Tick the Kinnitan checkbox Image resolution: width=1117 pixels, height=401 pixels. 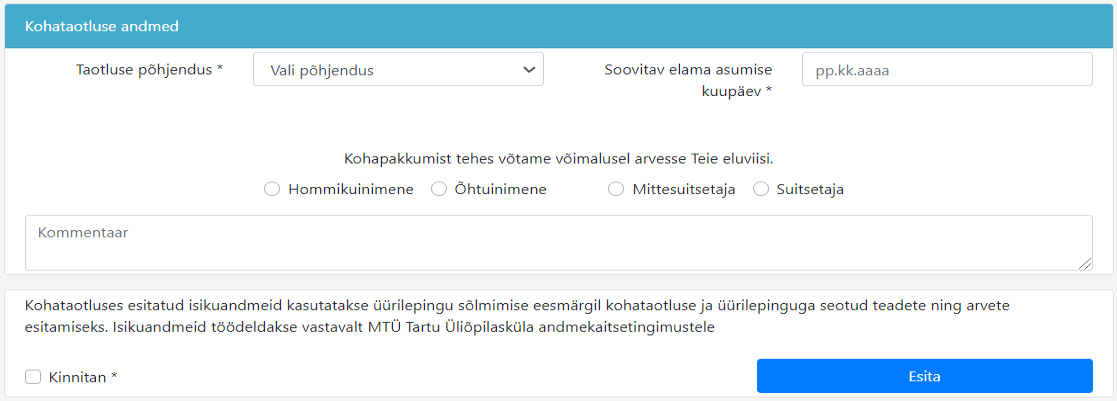point(33,377)
